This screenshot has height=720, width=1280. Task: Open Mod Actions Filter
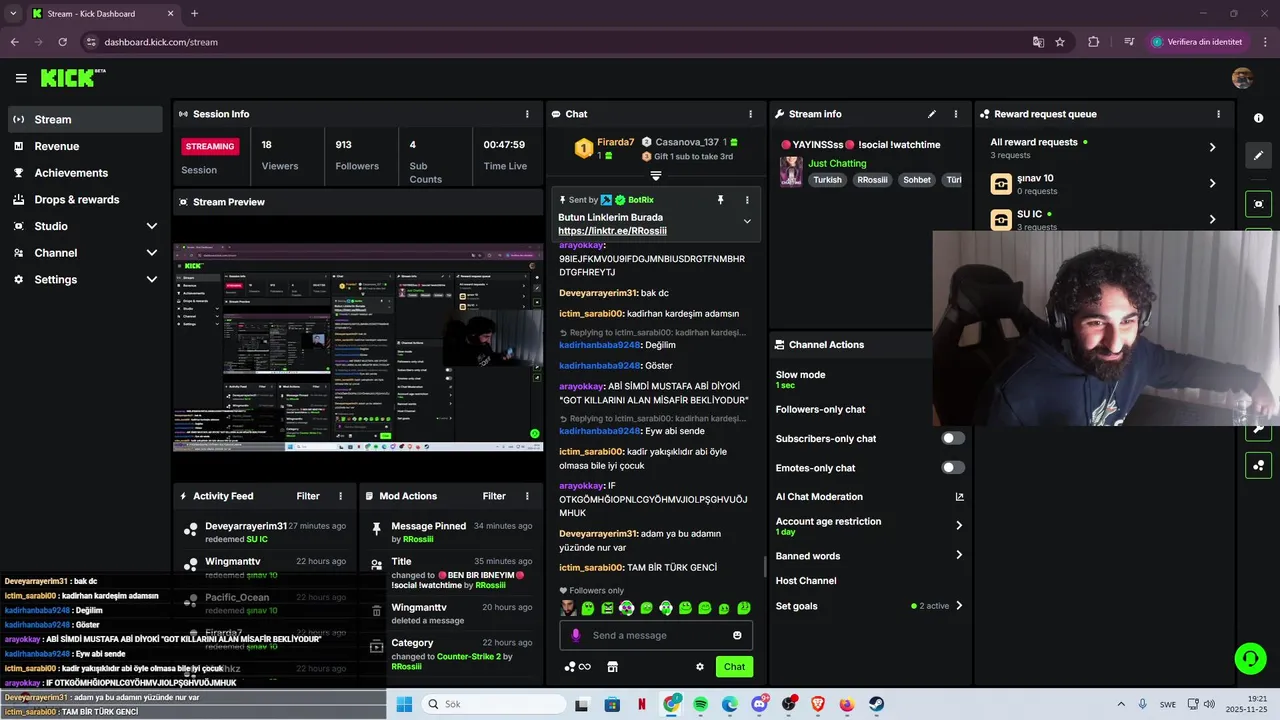tap(494, 496)
